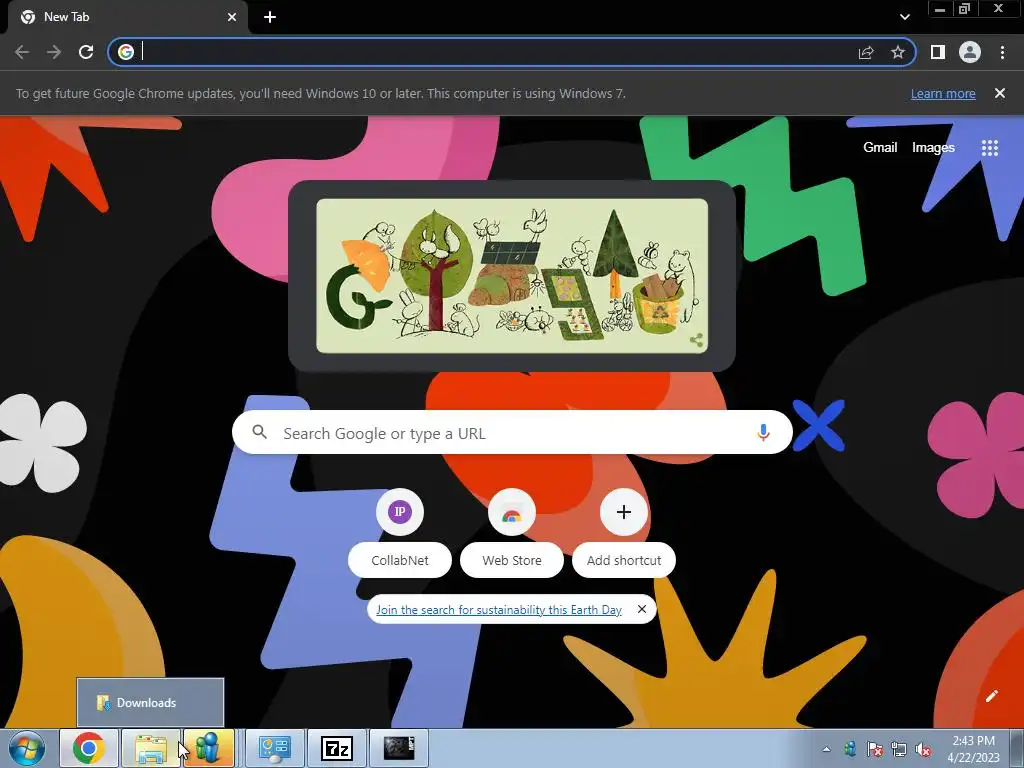This screenshot has width=1024, height=768.
Task: Click Add shortcut button
Action: pyautogui.click(x=624, y=534)
